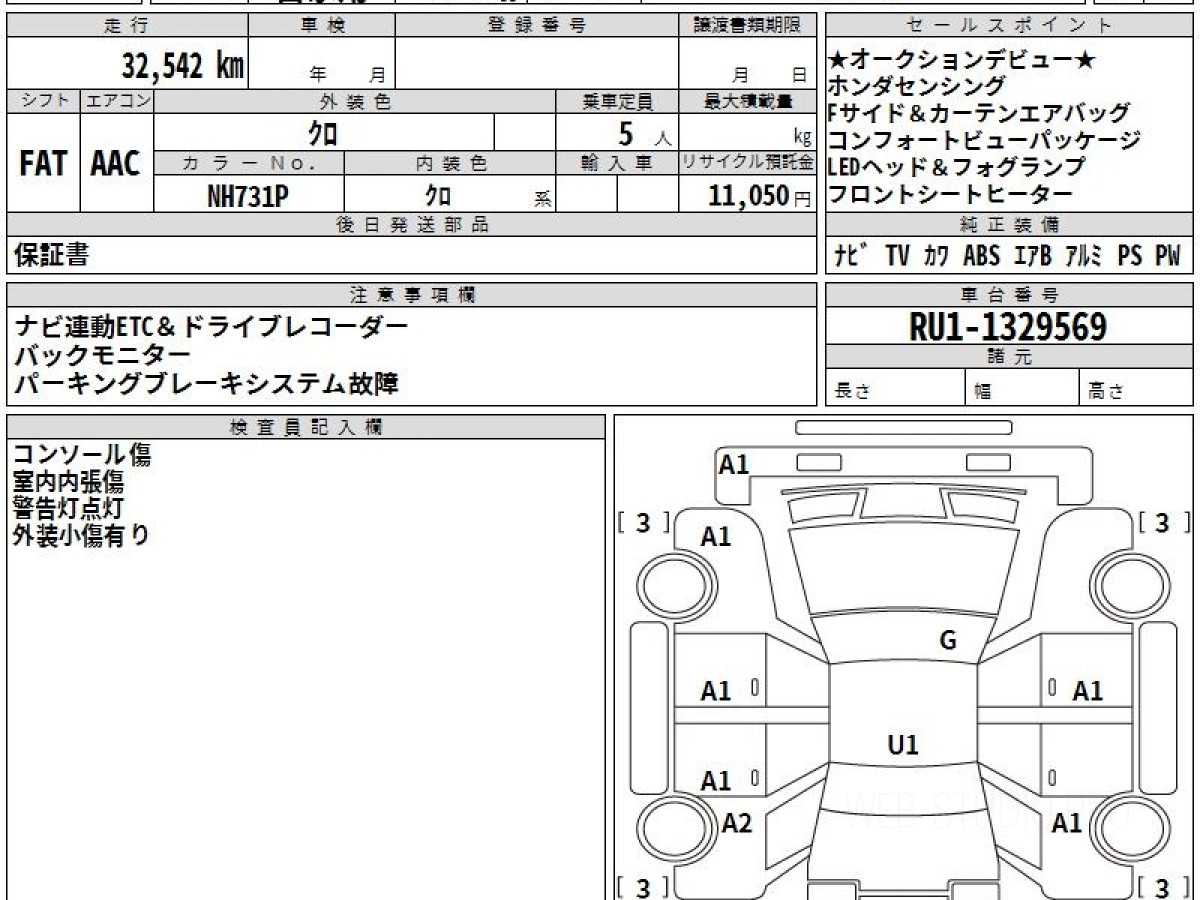Select the ABS equipment code
The image size is (1200, 900).
pyautogui.click(x=981, y=256)
